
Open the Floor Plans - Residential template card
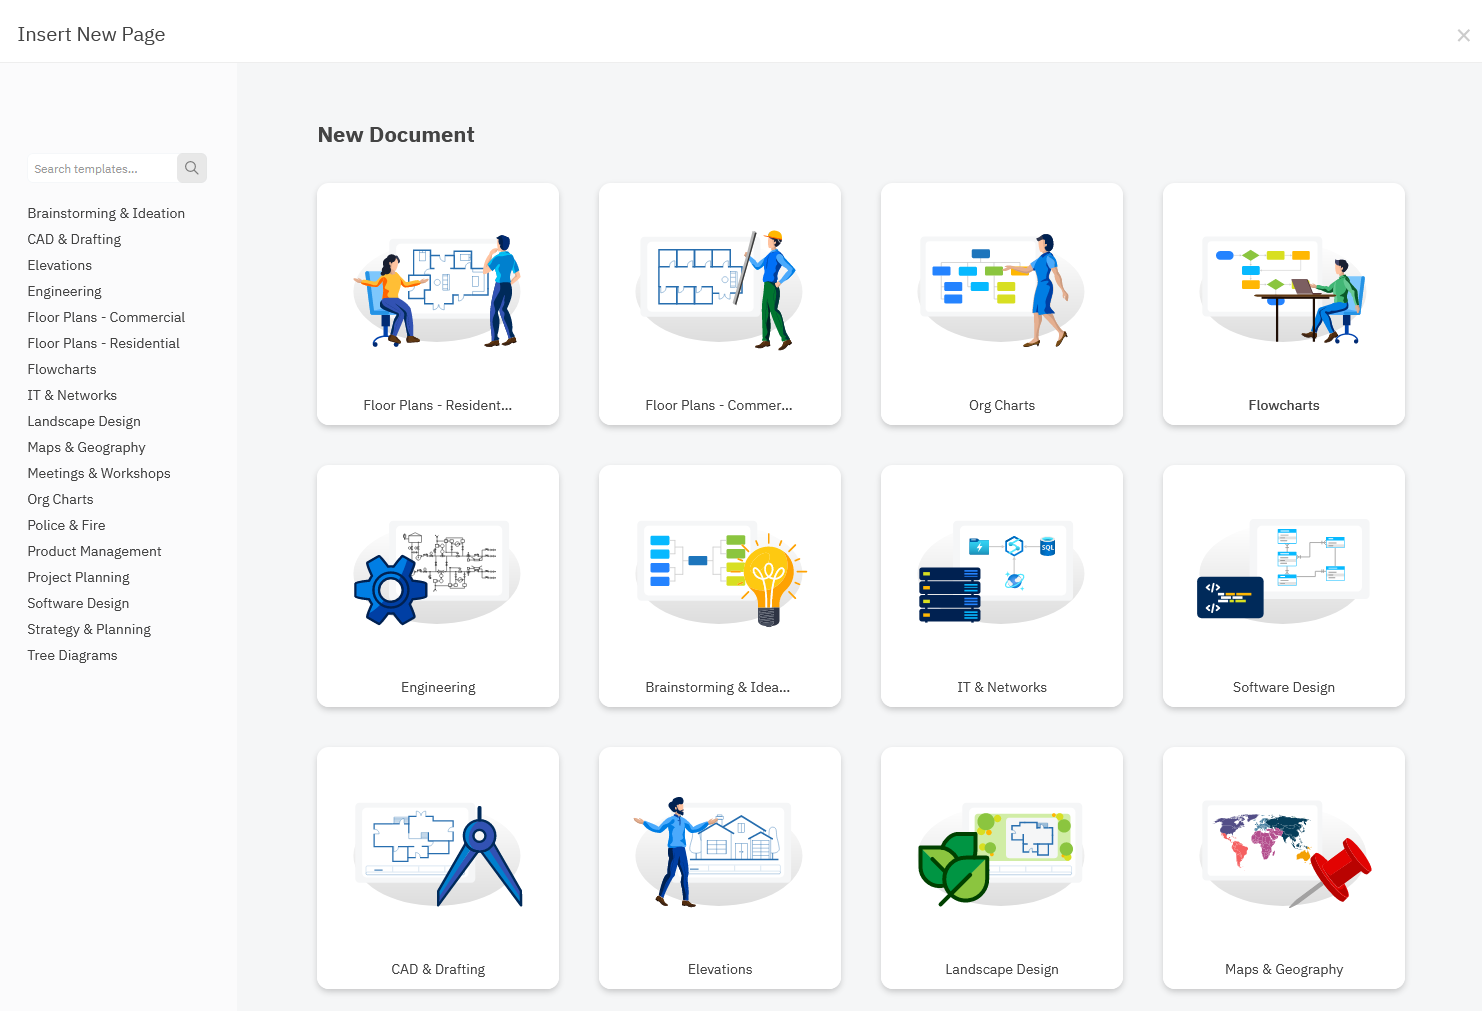click(x=438, y=304)
